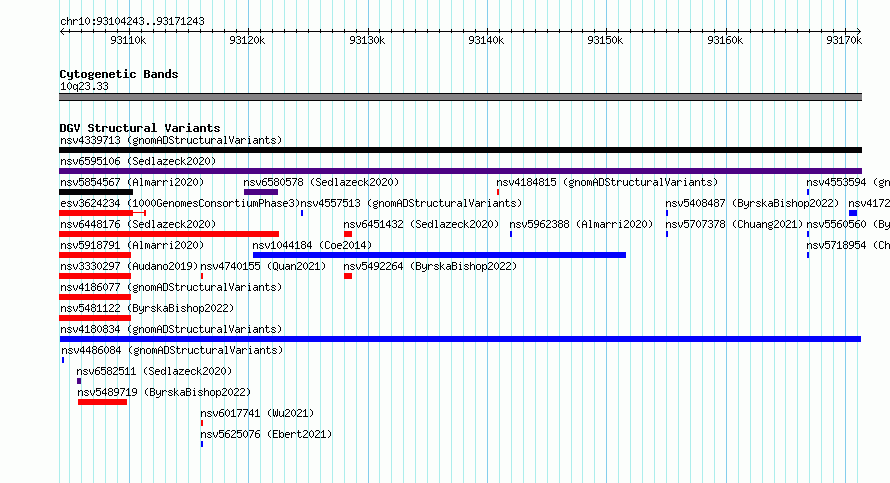Click nsv5625076 (Ebert2021) label
The image size is (890, 483).
point(266,434)
